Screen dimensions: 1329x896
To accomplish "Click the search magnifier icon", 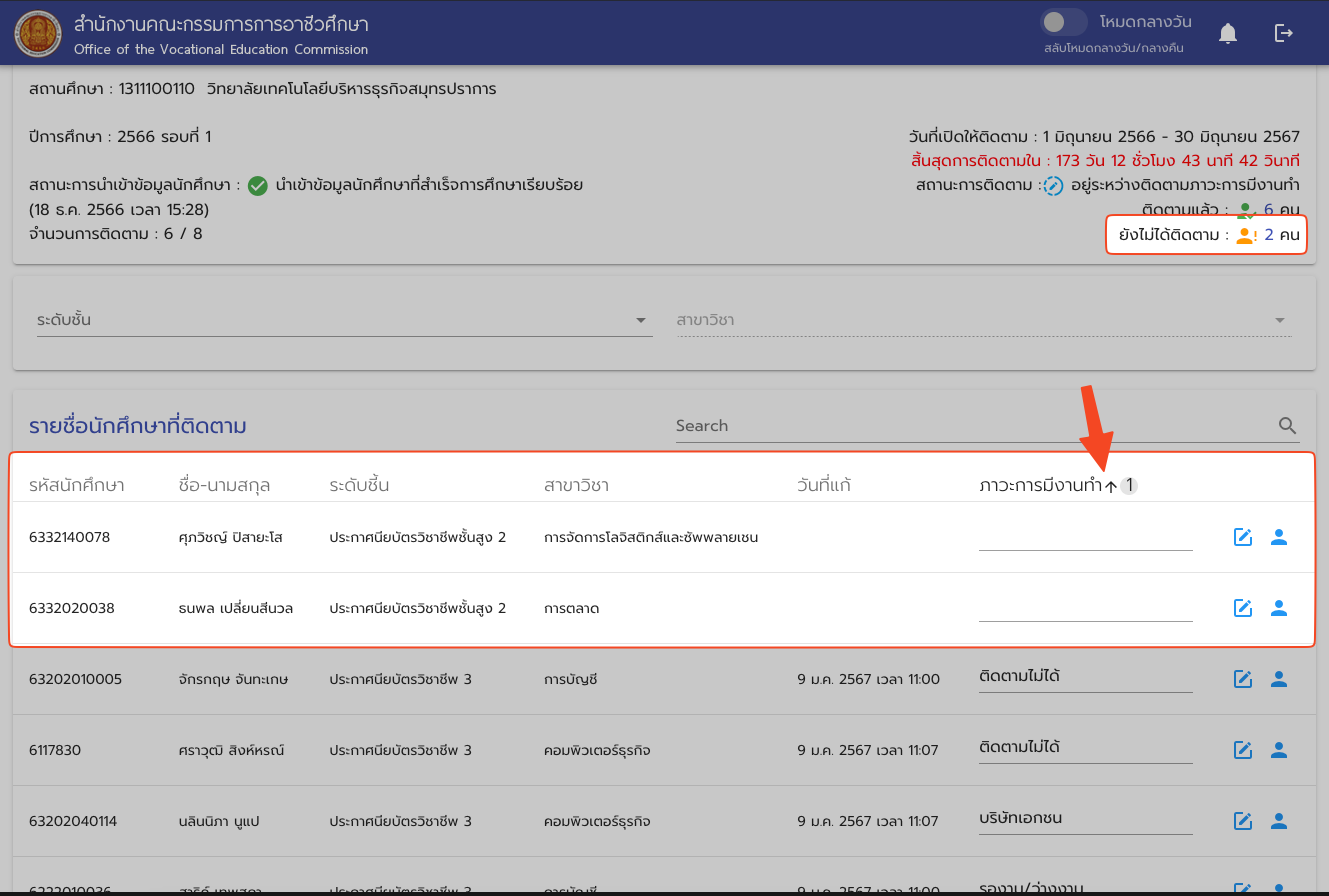I will pos(1288,426).
